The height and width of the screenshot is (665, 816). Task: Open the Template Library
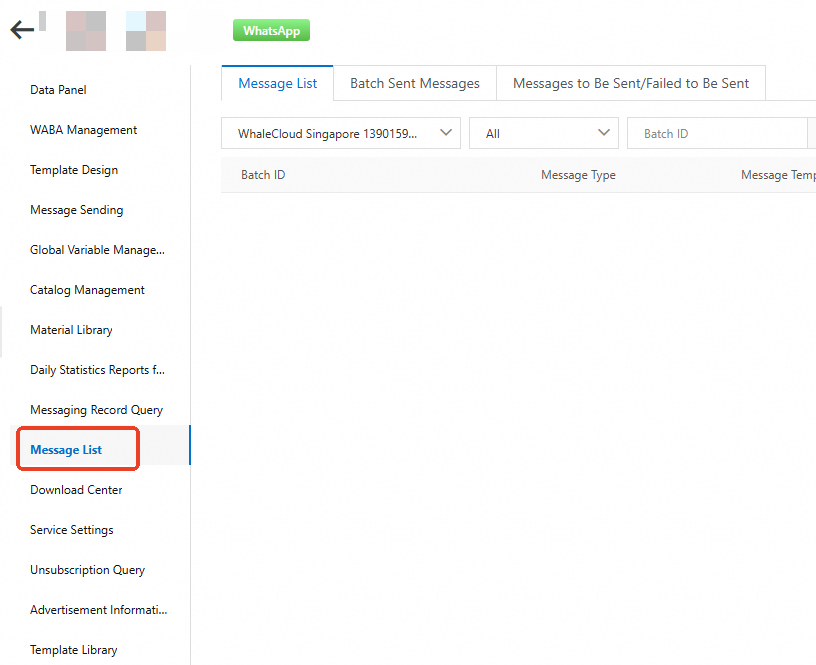73,650
